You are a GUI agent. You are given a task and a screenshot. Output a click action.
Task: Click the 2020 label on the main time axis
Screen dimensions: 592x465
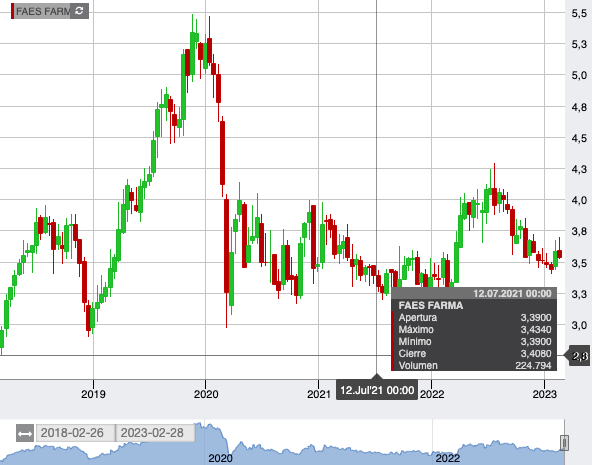206,394
